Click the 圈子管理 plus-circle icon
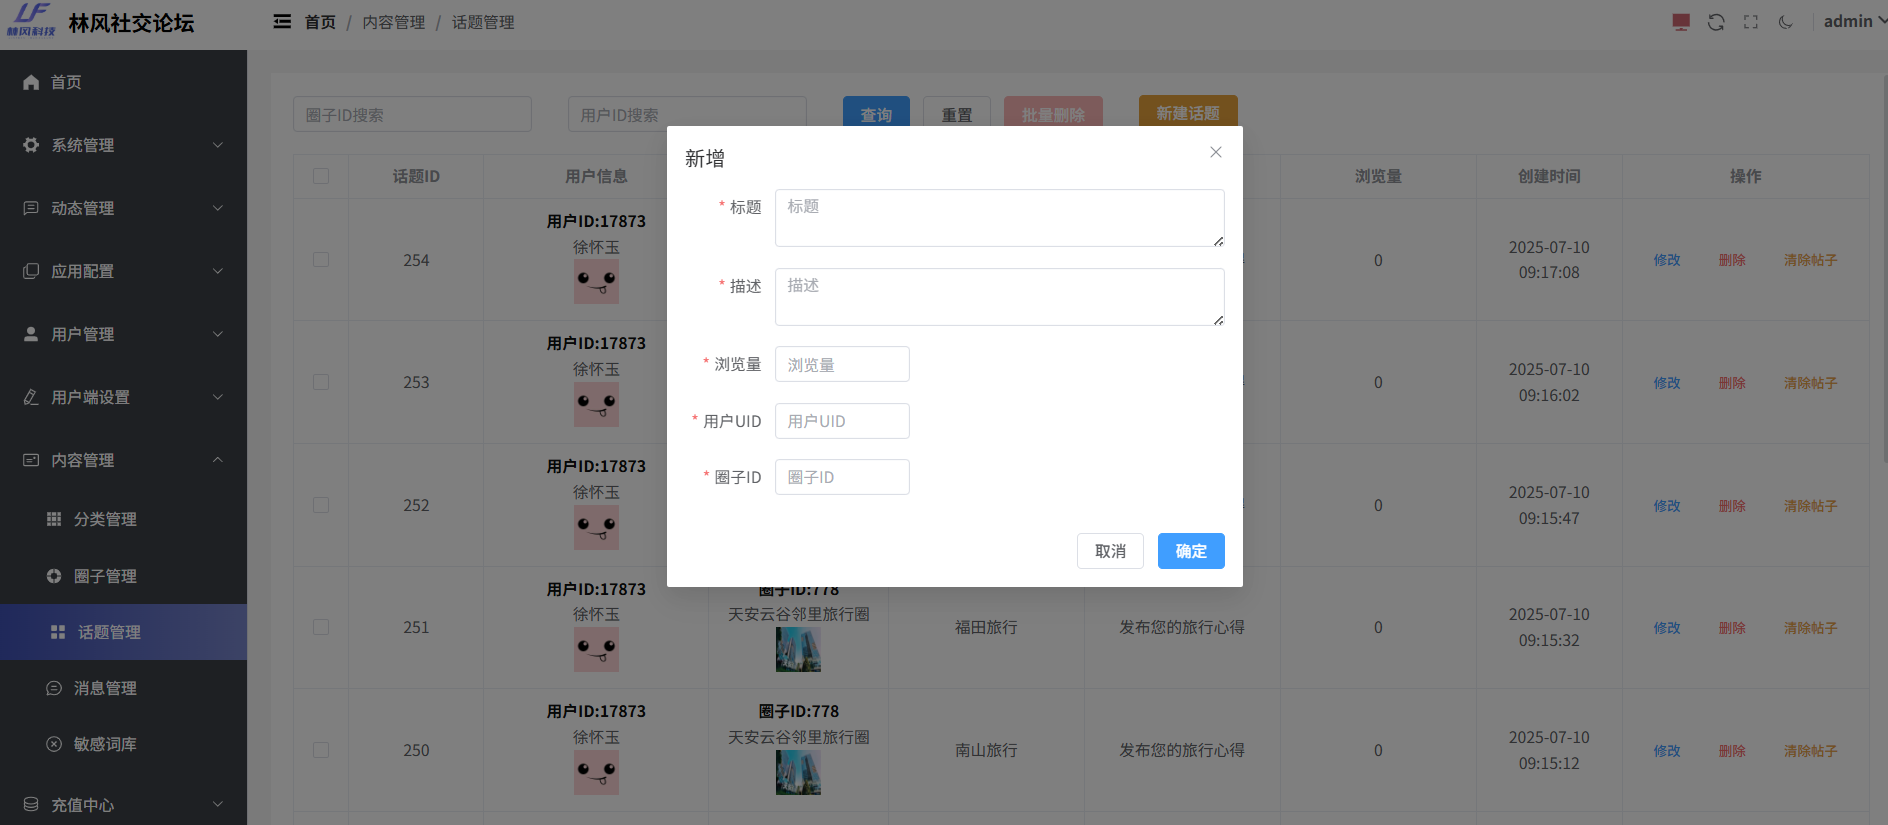The height and width of the screenshot is (825, 1888). click(x=54, y=576)
